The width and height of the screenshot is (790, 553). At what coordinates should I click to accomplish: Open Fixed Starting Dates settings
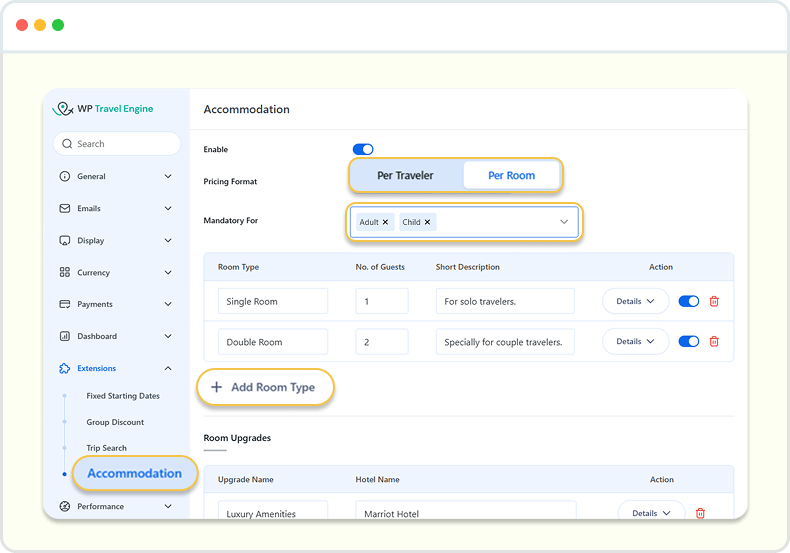click(123, 396)
